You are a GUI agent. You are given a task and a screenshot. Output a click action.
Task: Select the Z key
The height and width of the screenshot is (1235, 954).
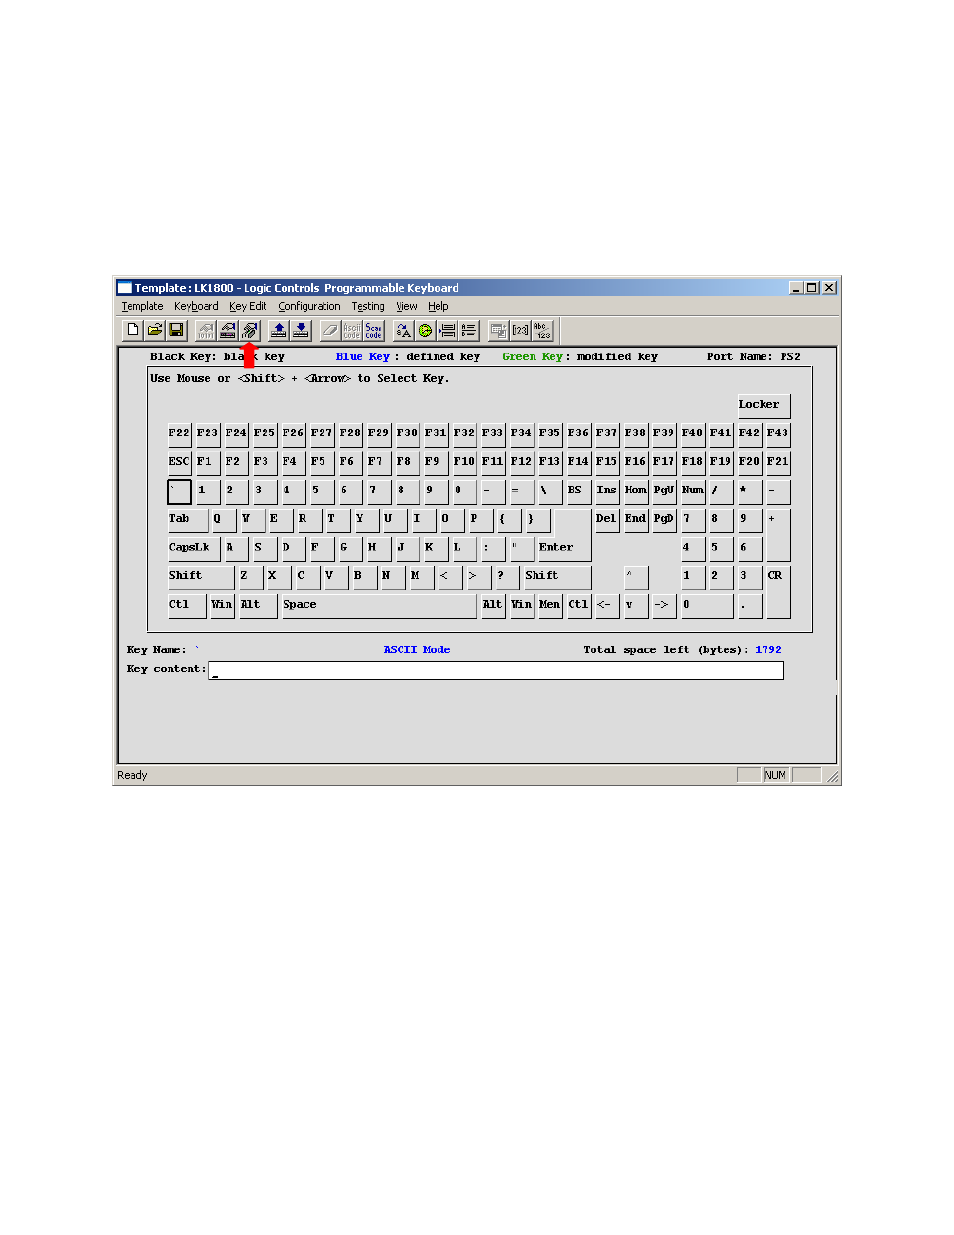click(249, 576)
